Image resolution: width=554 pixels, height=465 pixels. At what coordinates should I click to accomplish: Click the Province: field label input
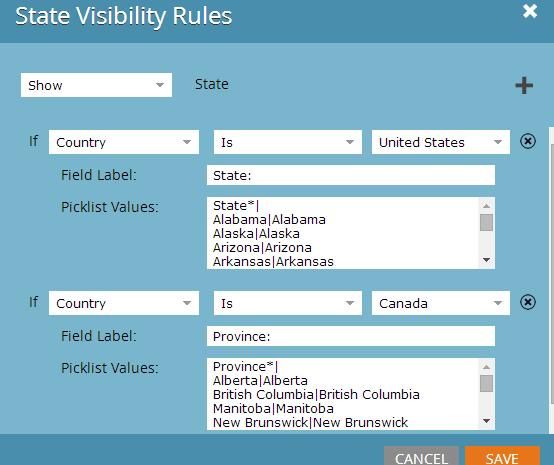pyautogui.click(x=351, y=336)
